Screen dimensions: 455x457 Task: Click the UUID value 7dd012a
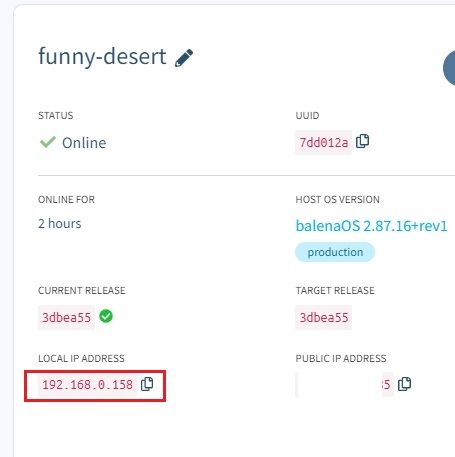pyautogui.click(x=324, y=143)
